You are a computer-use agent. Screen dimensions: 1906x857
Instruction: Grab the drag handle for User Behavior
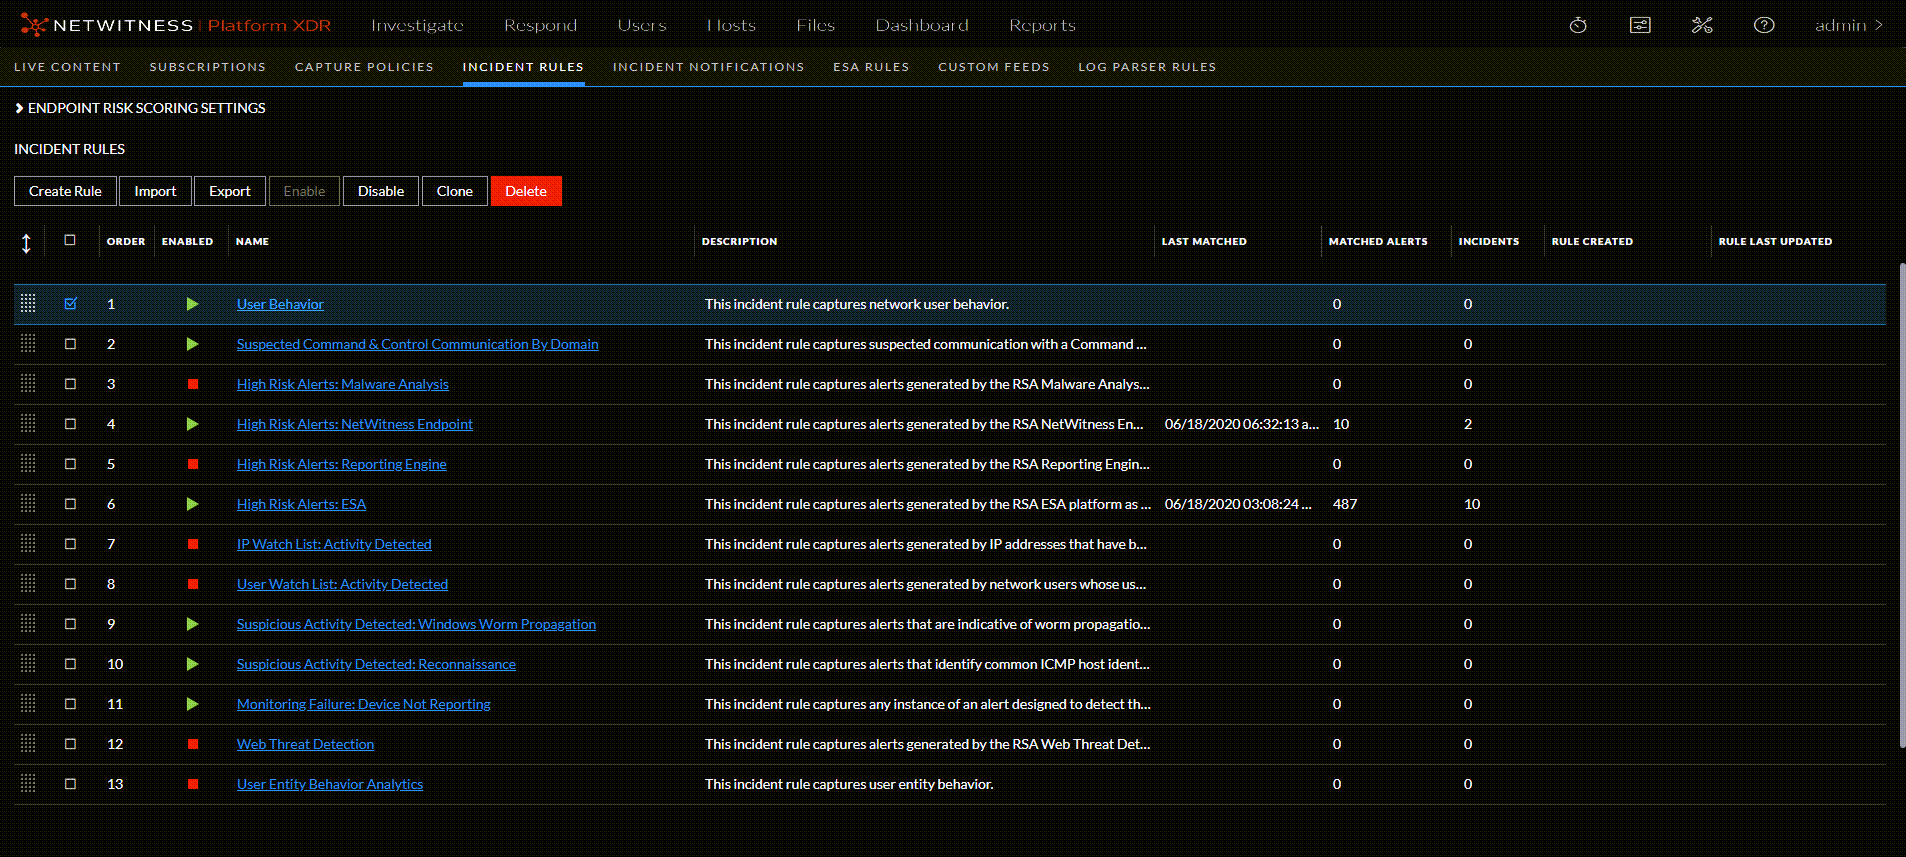pos(28,304)
